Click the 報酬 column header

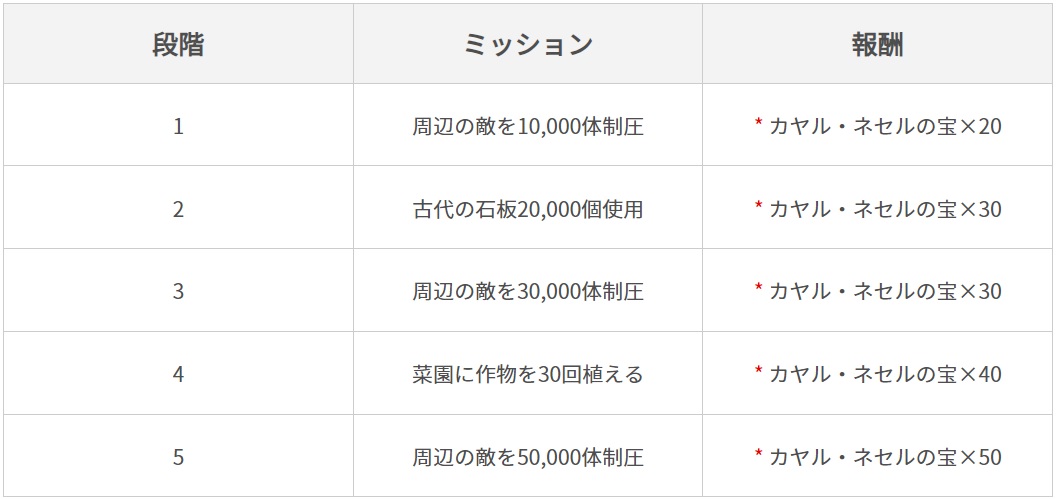(x=877, y=45)
